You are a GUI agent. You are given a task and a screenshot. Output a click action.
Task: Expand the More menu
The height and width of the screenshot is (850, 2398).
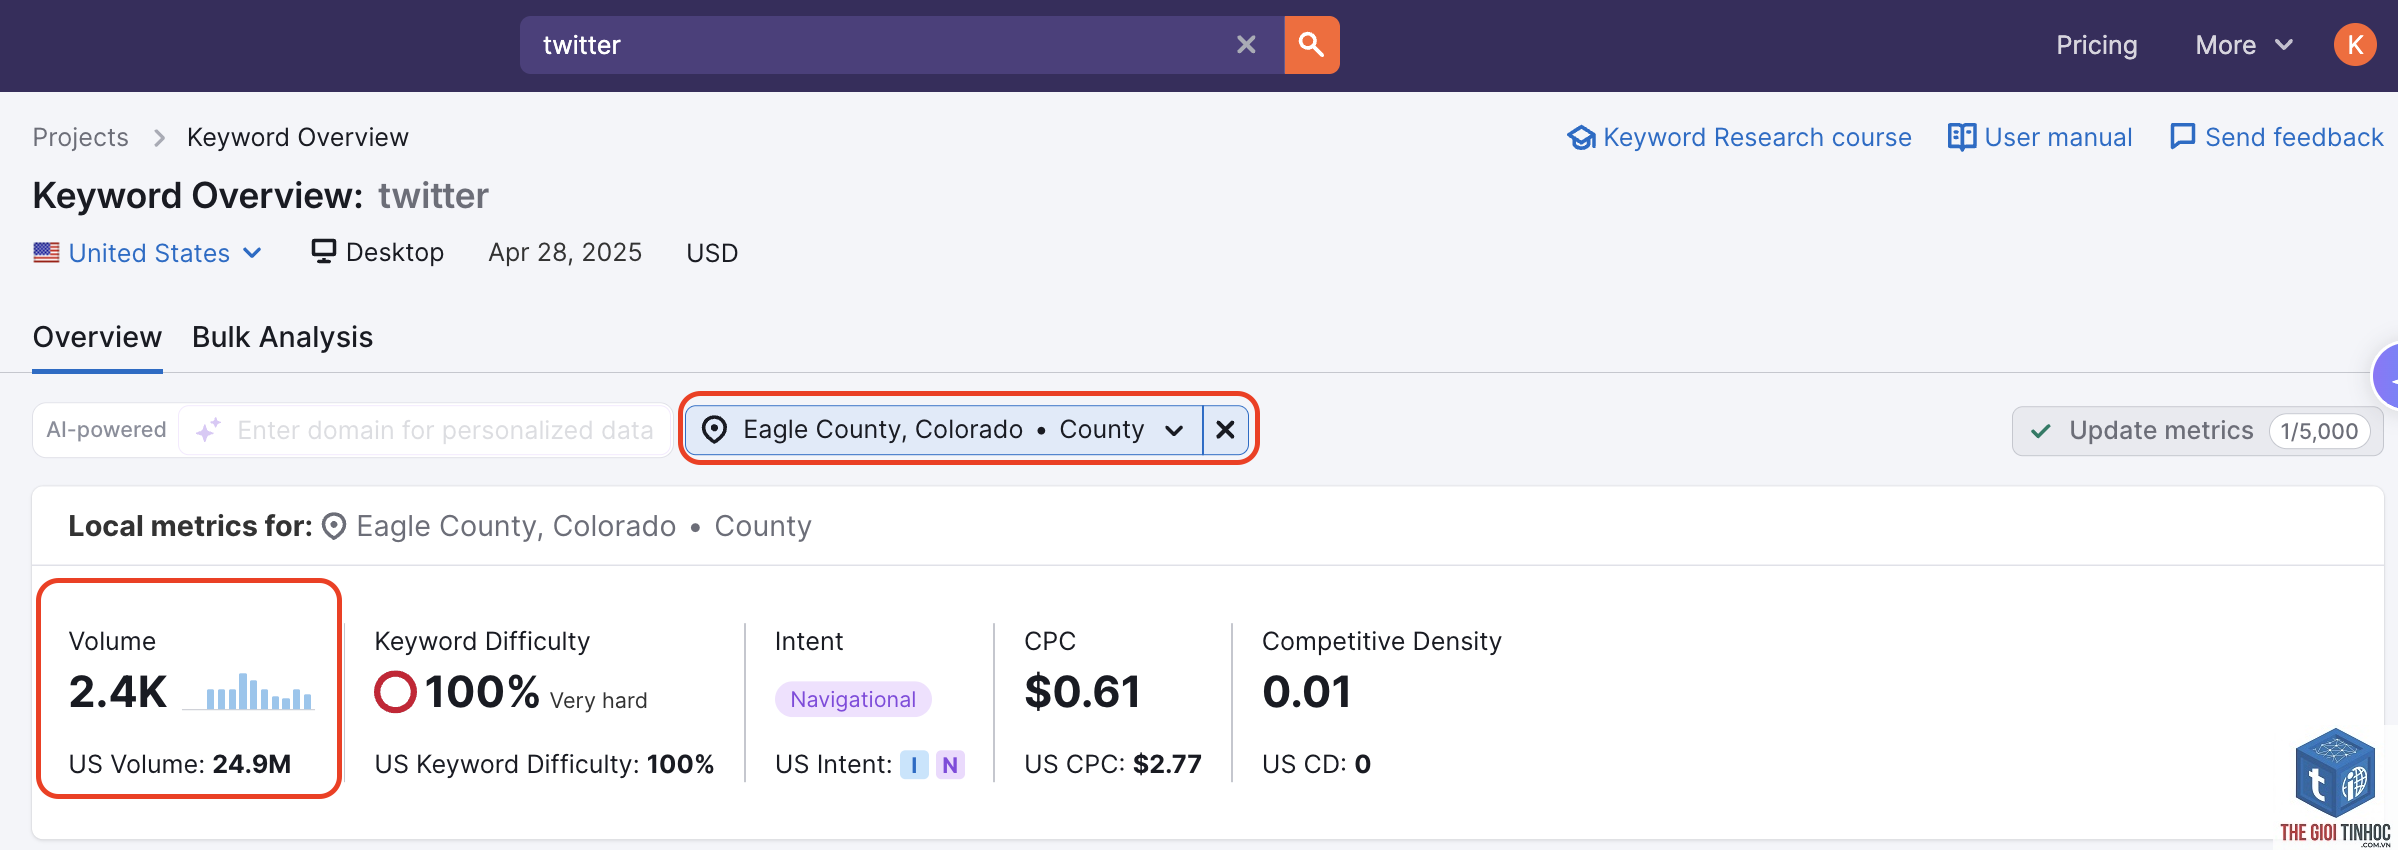click(x=2243, y=45)
